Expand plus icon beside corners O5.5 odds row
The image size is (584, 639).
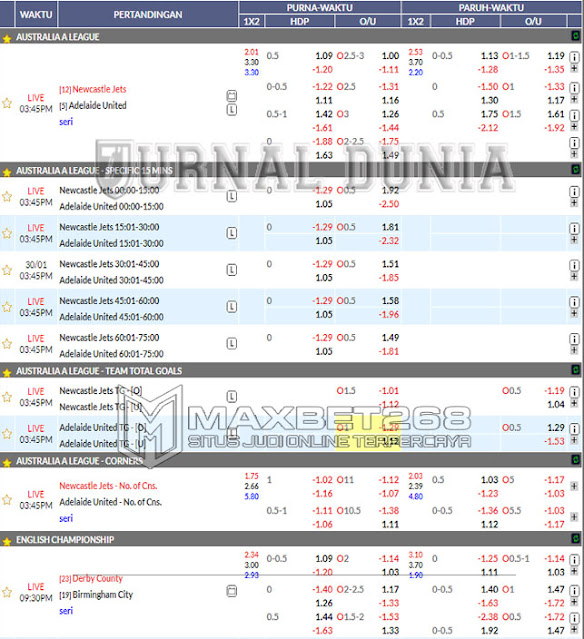pyautogui.click(x=574, y=517)
